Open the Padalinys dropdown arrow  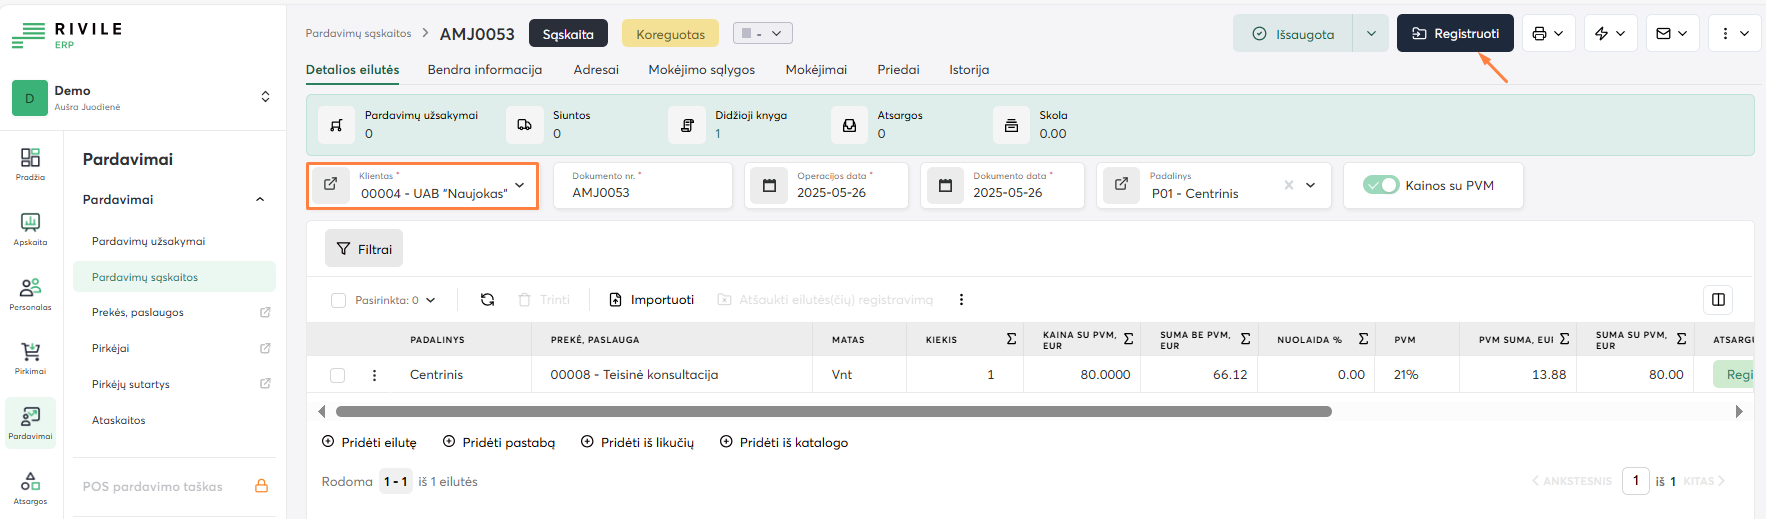[1310, 186]
